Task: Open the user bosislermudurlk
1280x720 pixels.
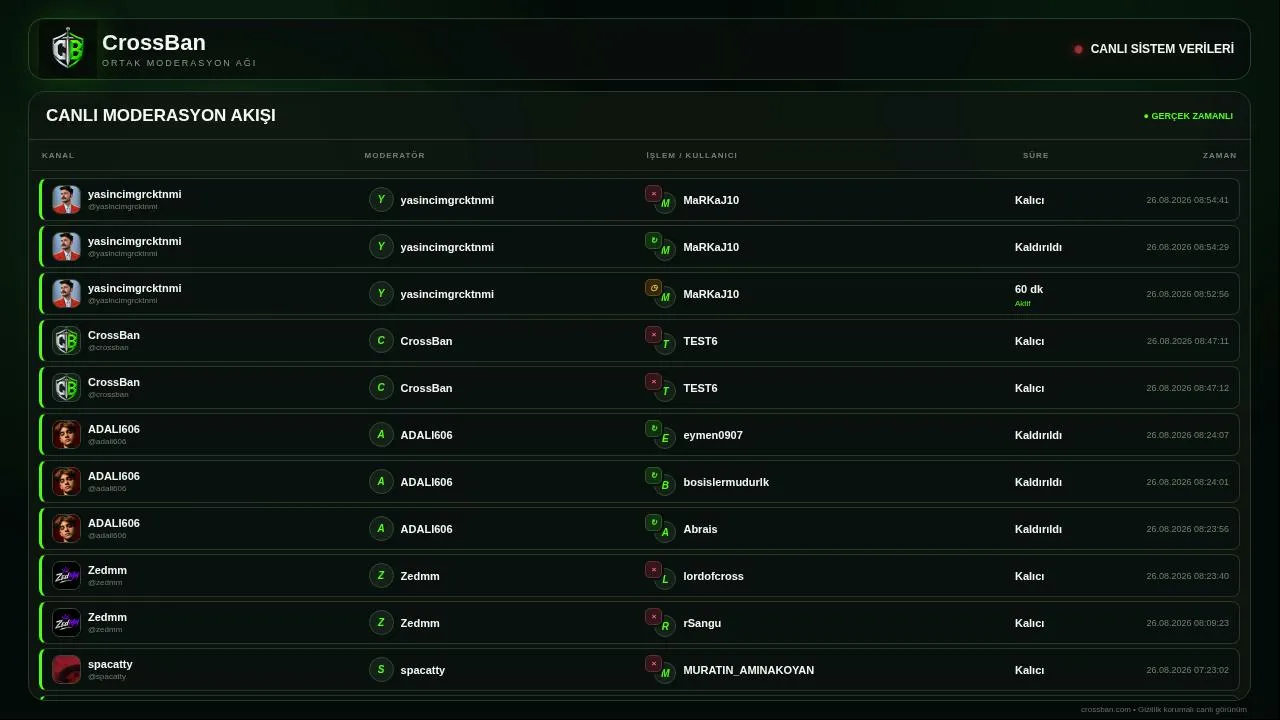Action: coord(726,482)
